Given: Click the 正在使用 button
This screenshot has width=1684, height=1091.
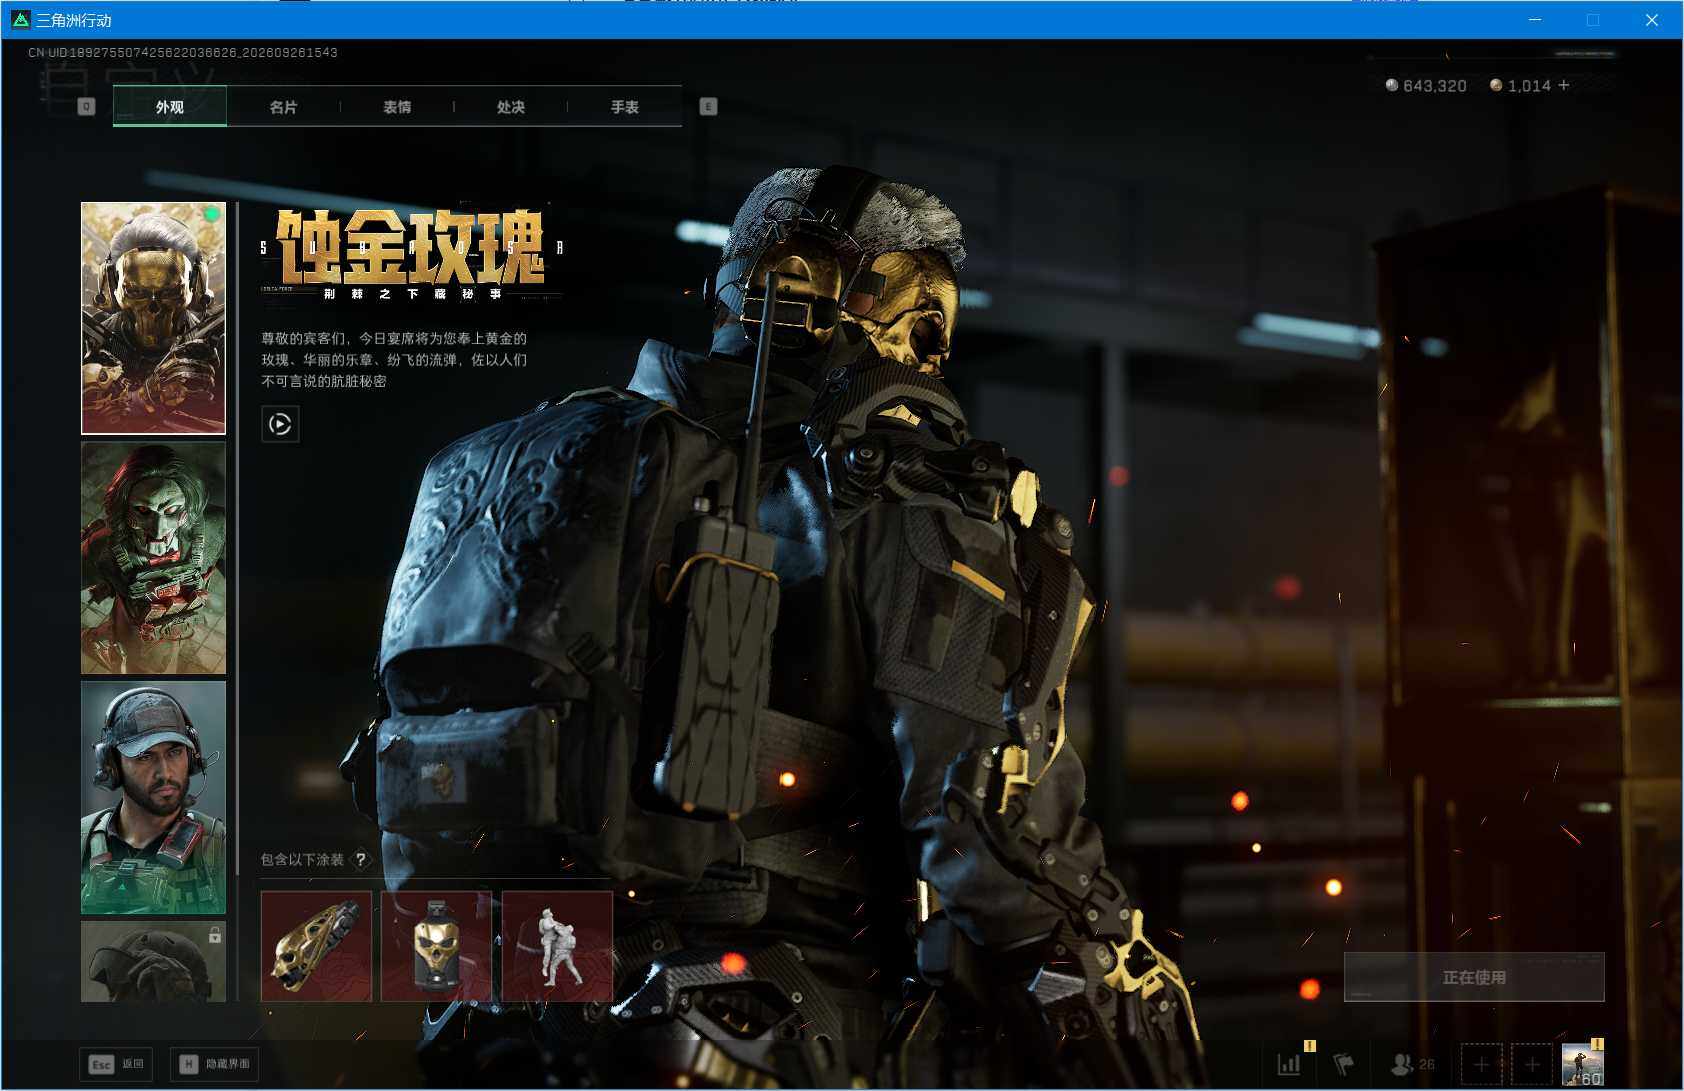Looking at the screenshot, I should pos(1474,977).
